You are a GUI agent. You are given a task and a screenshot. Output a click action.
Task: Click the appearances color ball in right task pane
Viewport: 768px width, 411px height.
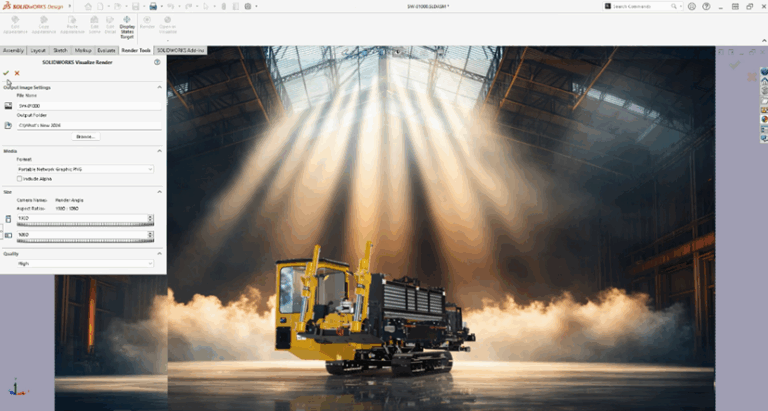764,120
